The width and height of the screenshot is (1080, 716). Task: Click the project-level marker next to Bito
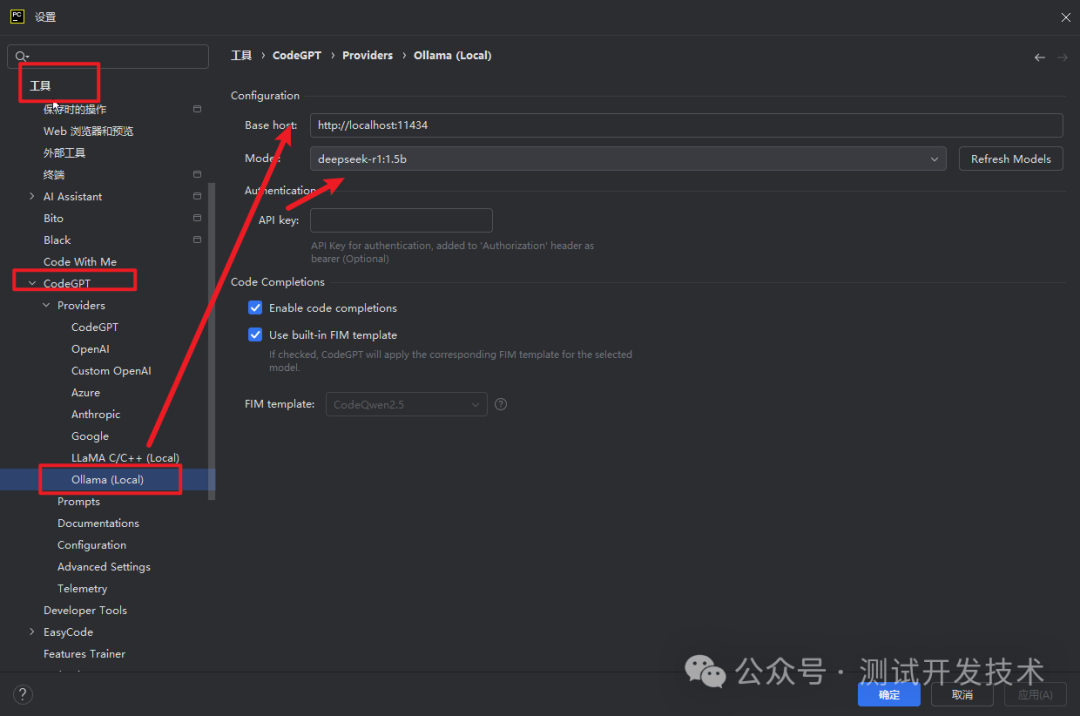tap(197, 218)
